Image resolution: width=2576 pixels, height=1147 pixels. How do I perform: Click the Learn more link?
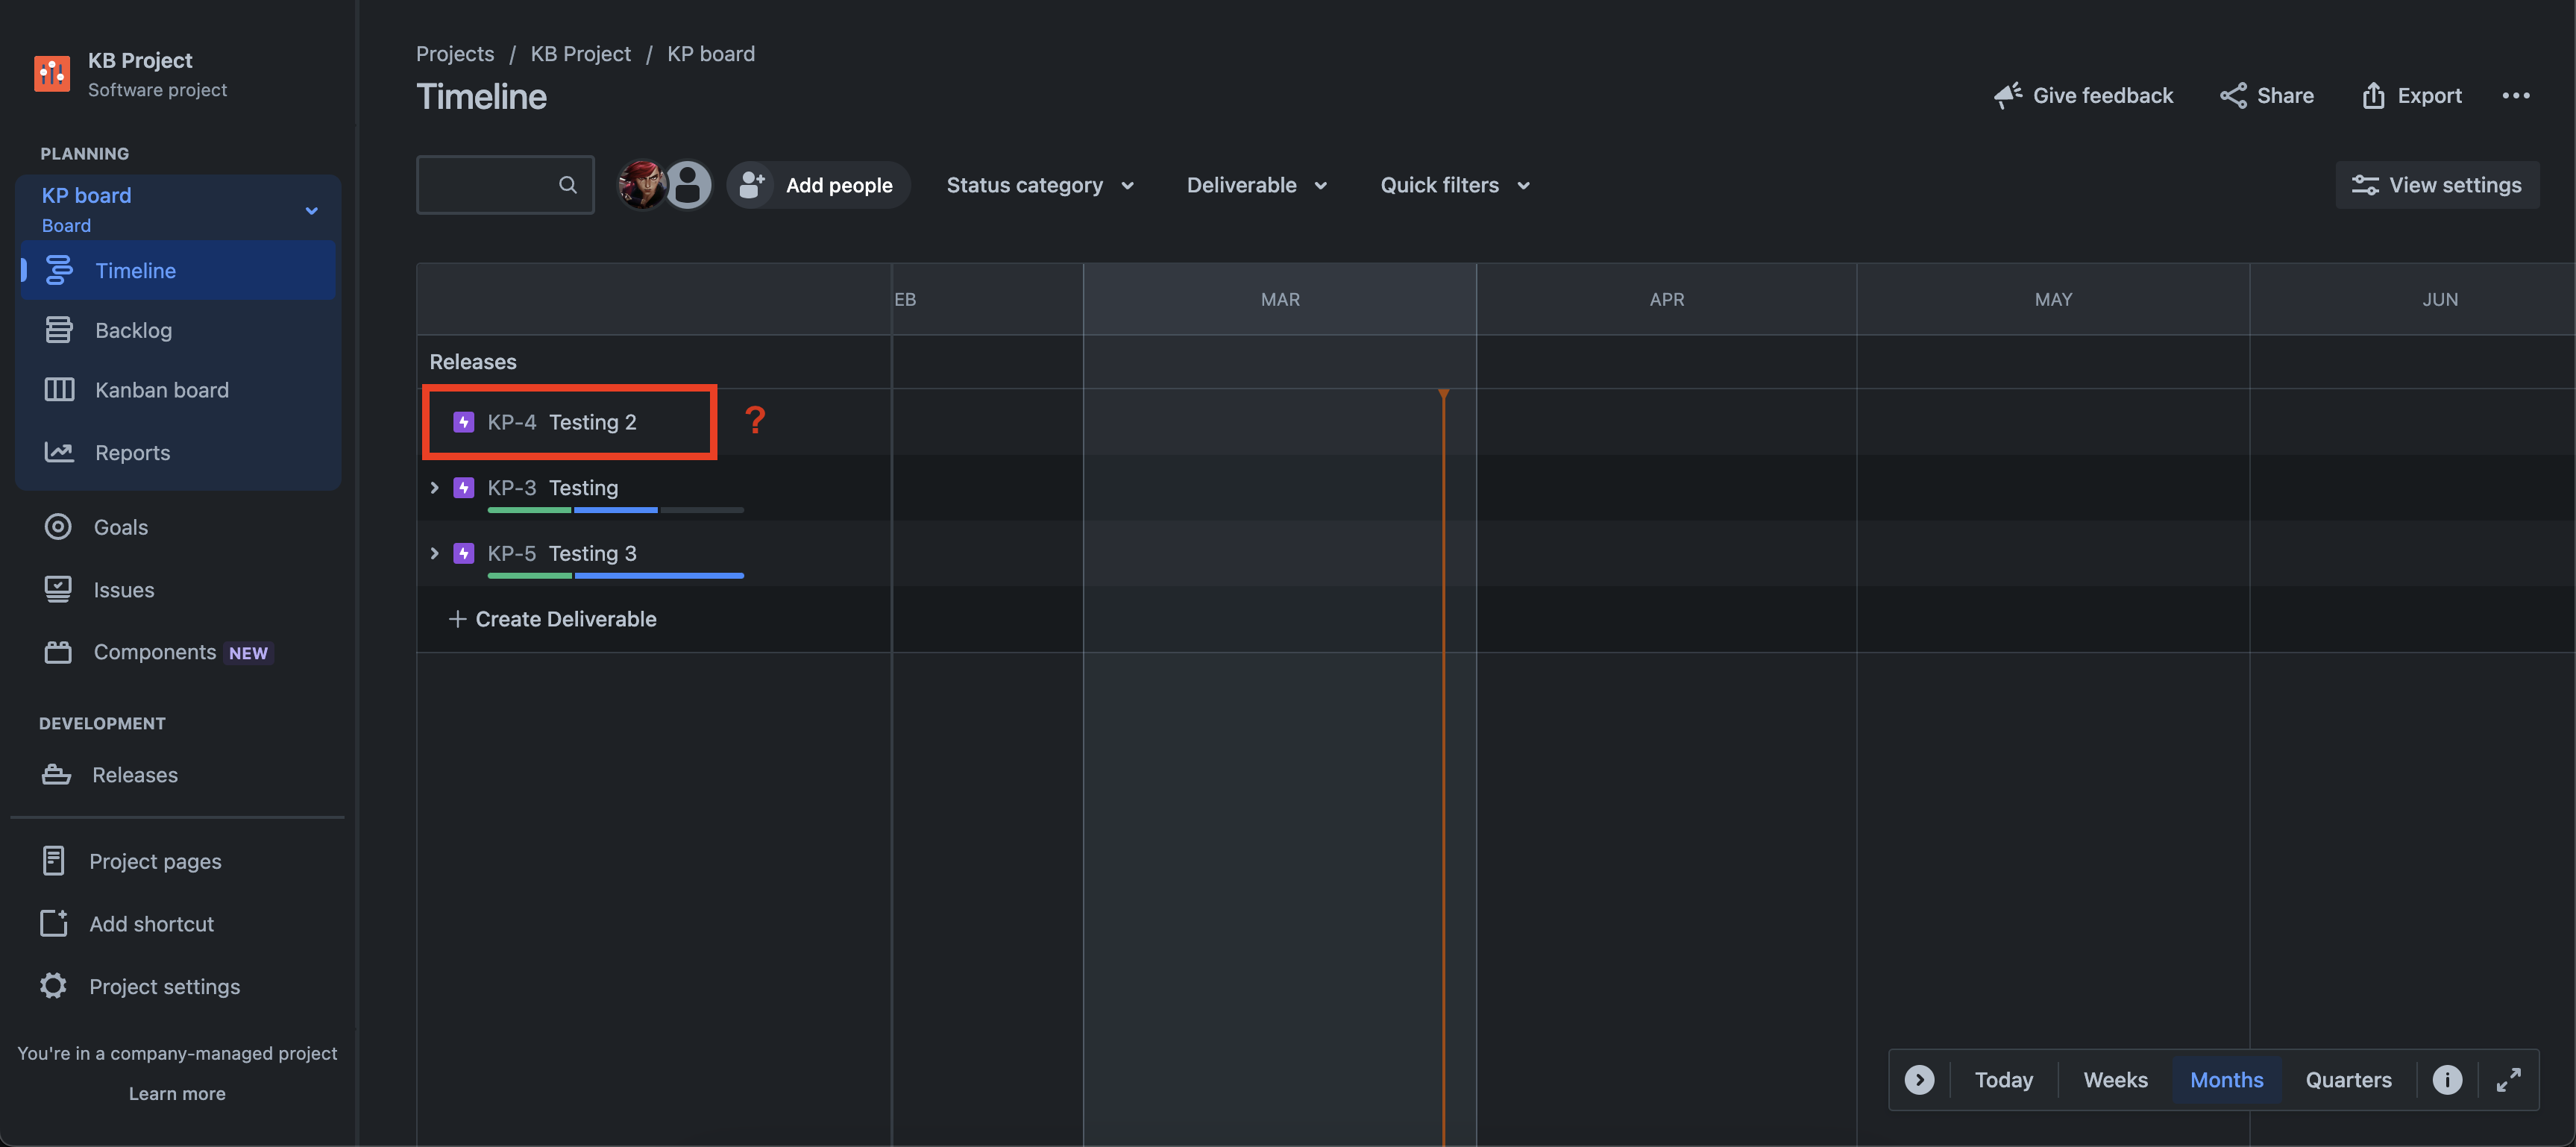pyautogui.click(x=177, y=1094)
